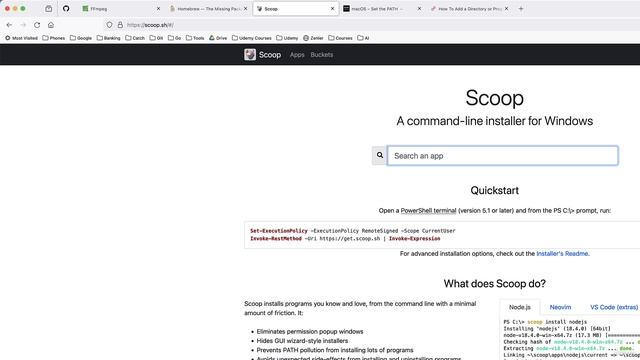Viewport: 640px width, 360px height.
Task: Open the Catch bookmarks folder
Action: (135, 38)
